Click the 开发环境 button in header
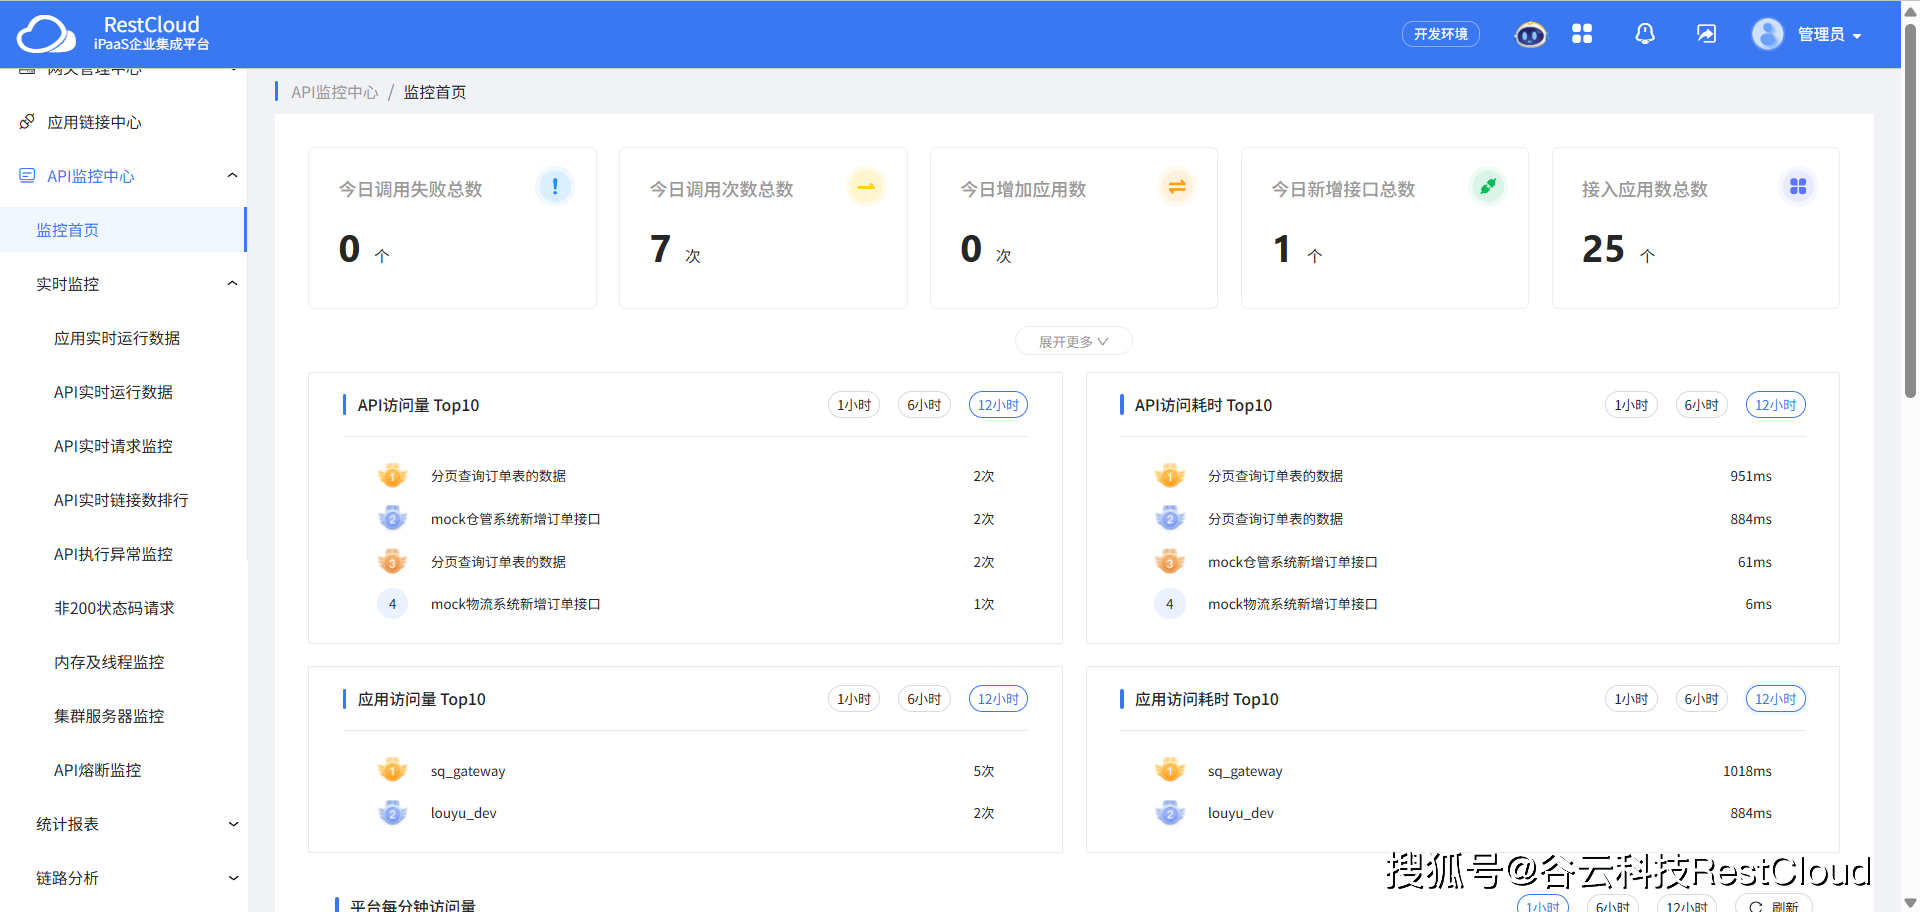The width and height of the screenshot is (1920, 912). [1440, 33]
